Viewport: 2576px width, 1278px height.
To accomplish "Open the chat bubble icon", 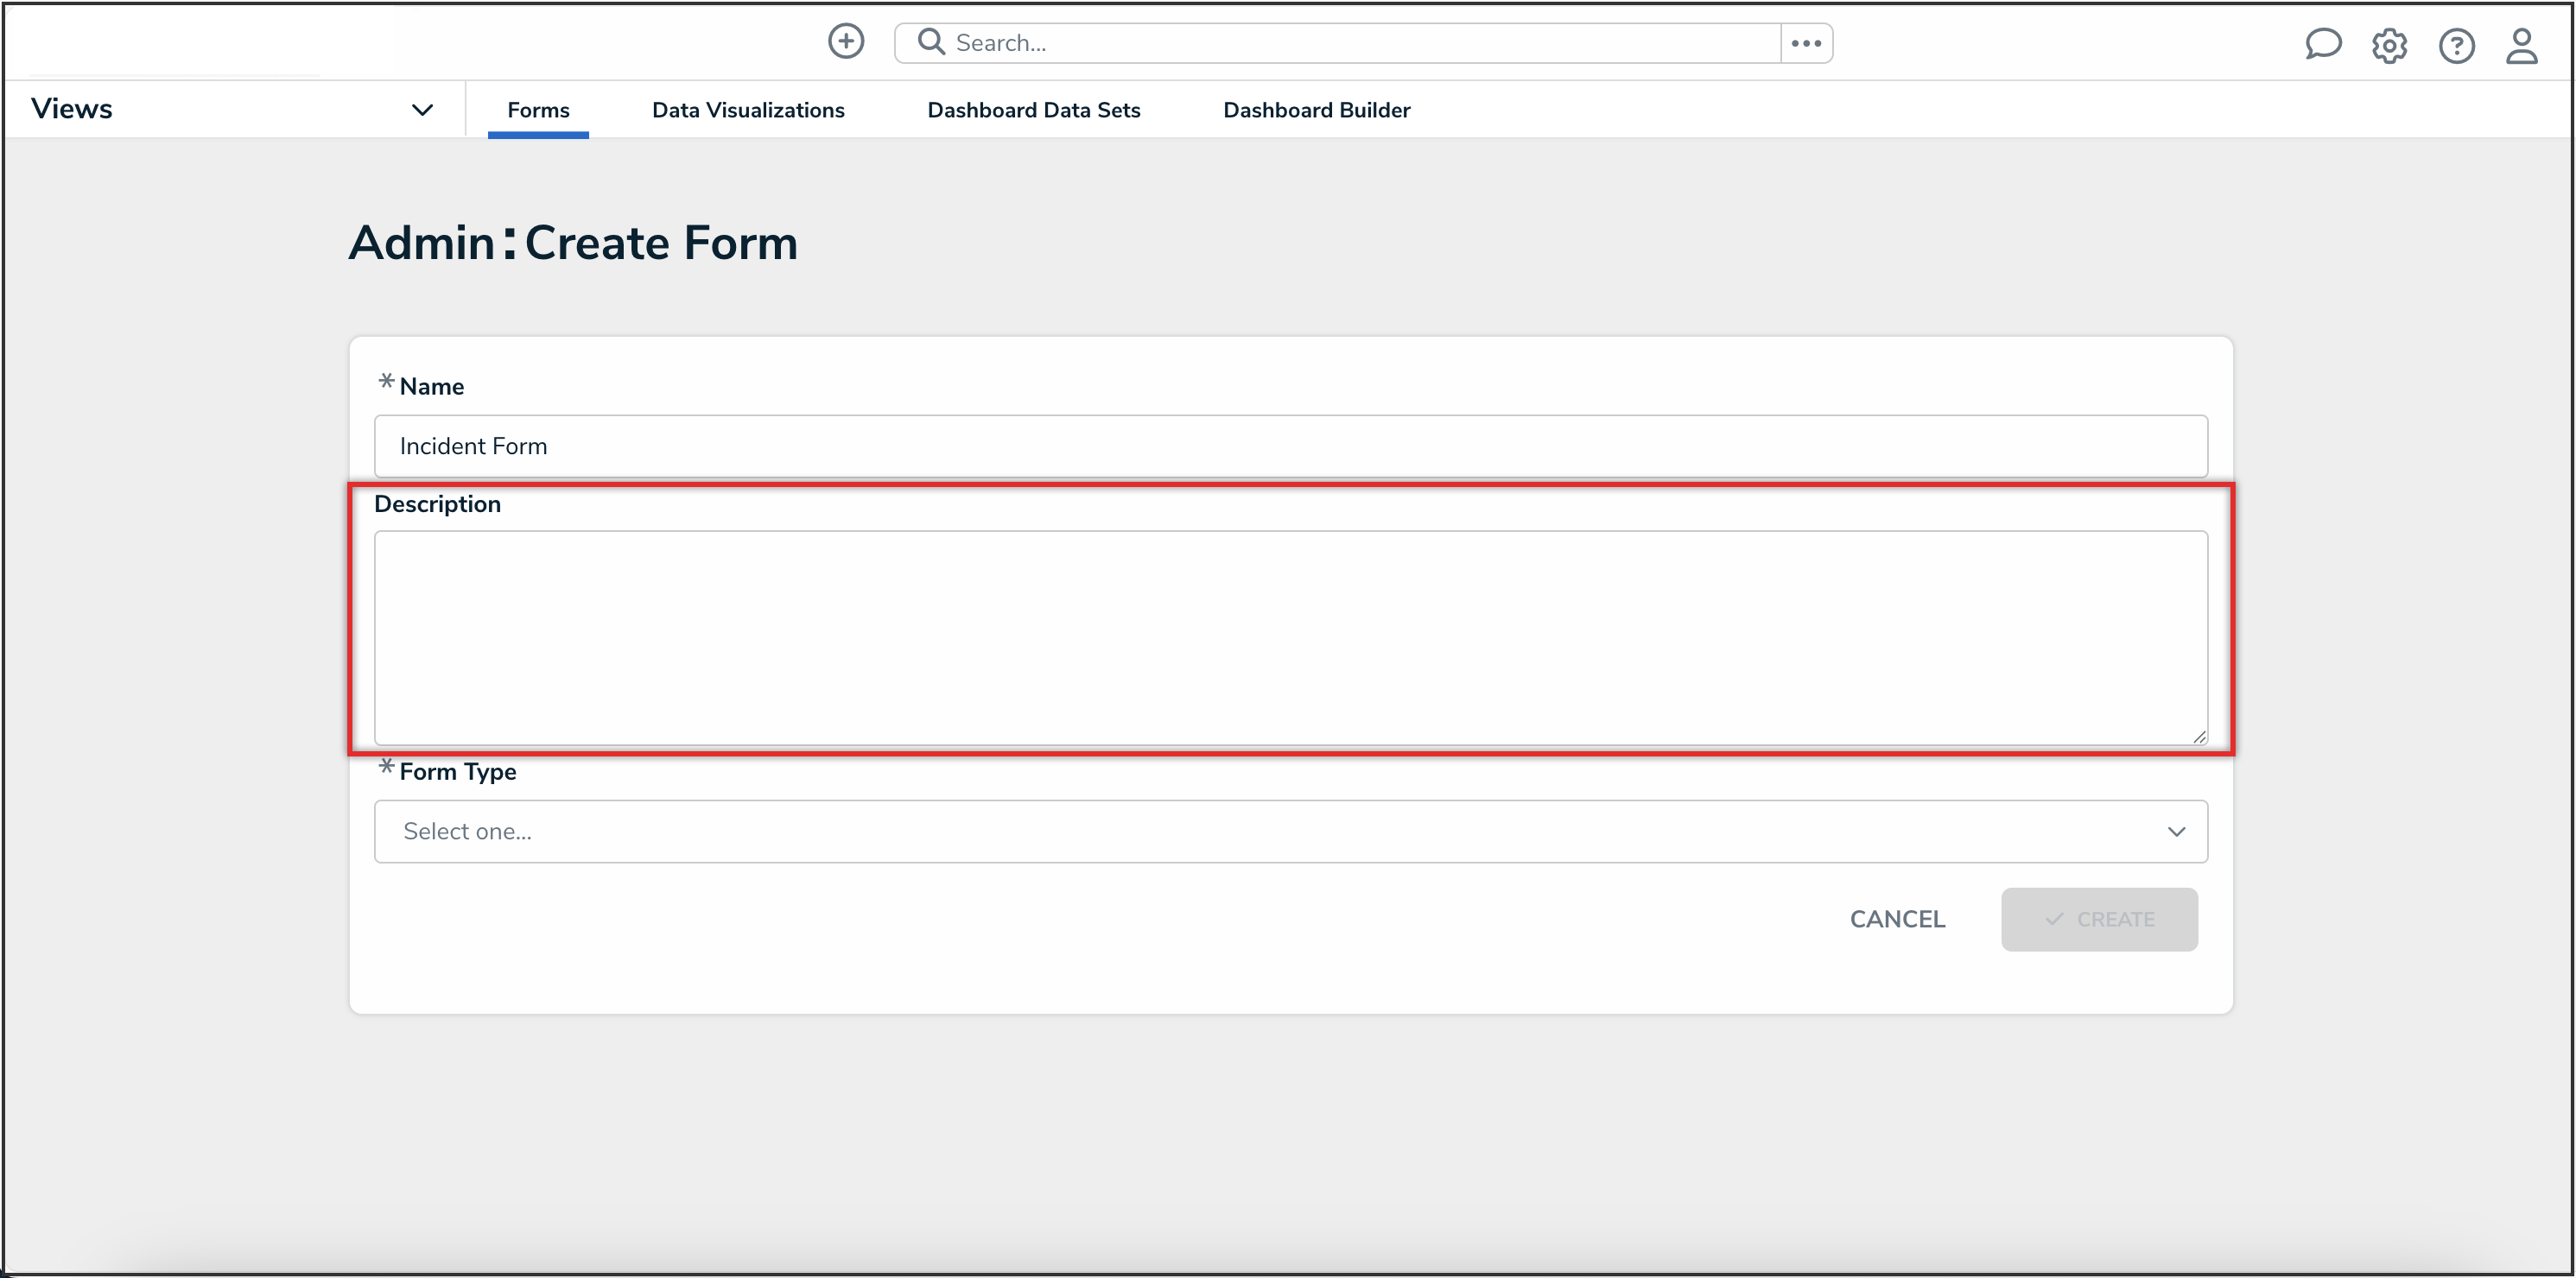I will click(2322, 44).
